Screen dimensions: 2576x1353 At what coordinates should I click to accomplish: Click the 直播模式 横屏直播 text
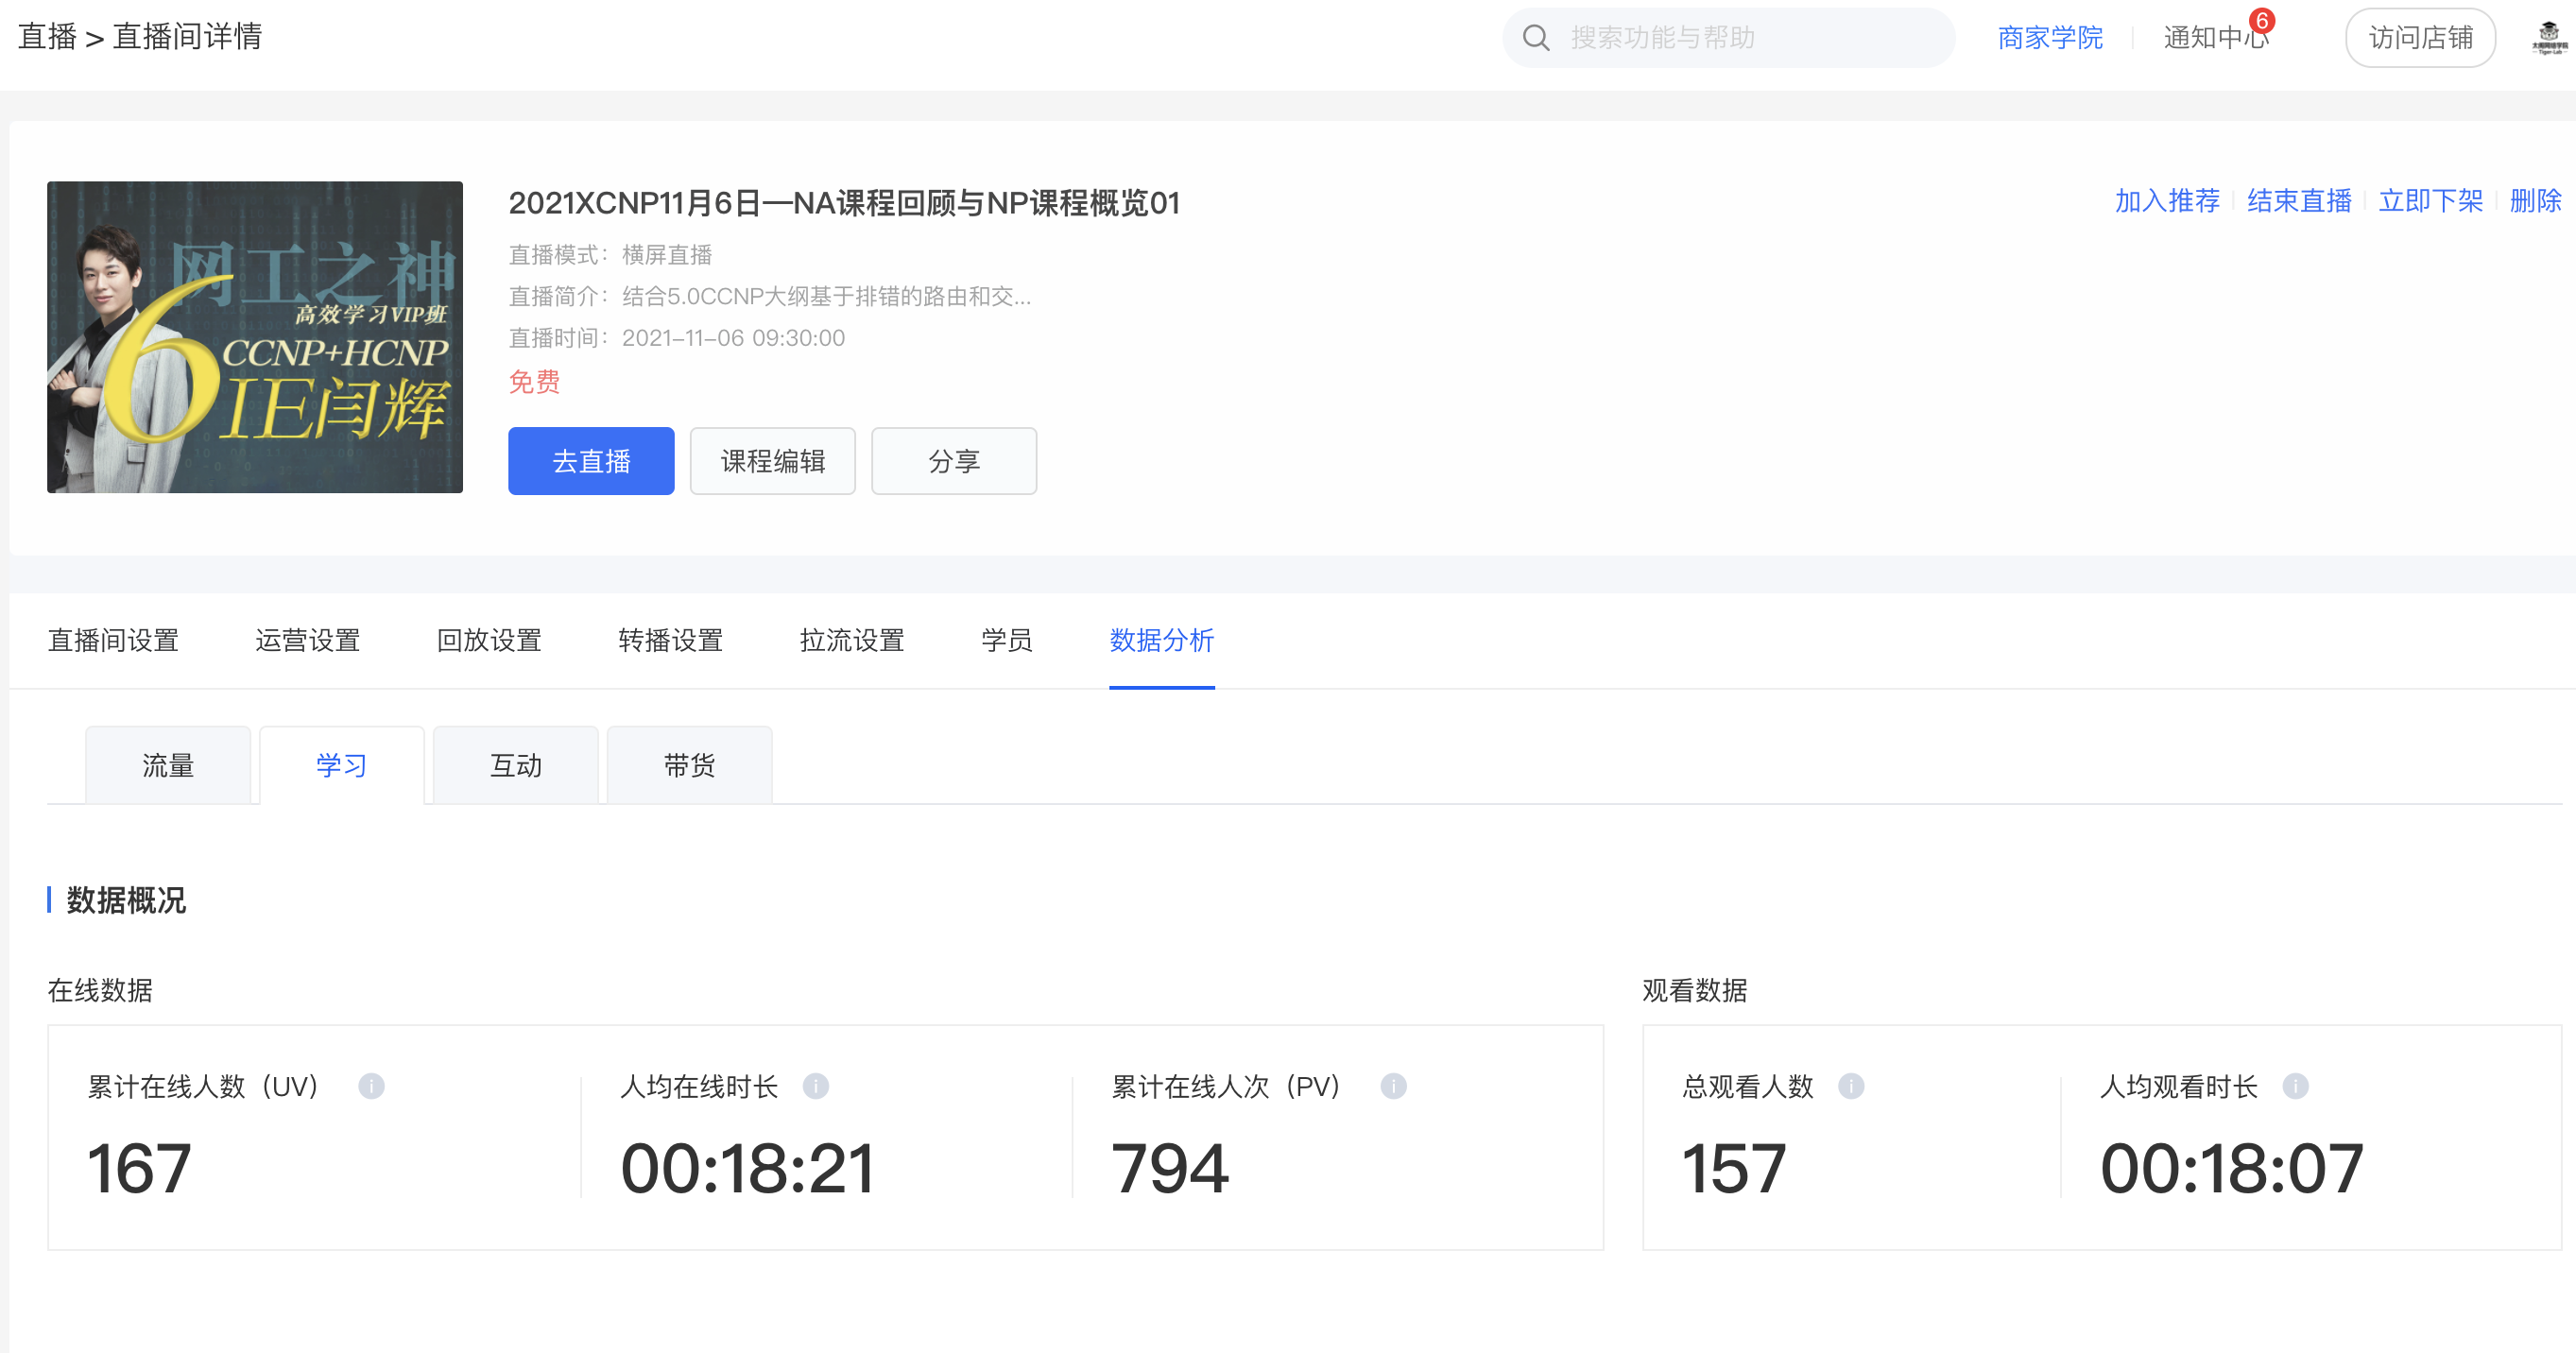click(x=610, y=255)
